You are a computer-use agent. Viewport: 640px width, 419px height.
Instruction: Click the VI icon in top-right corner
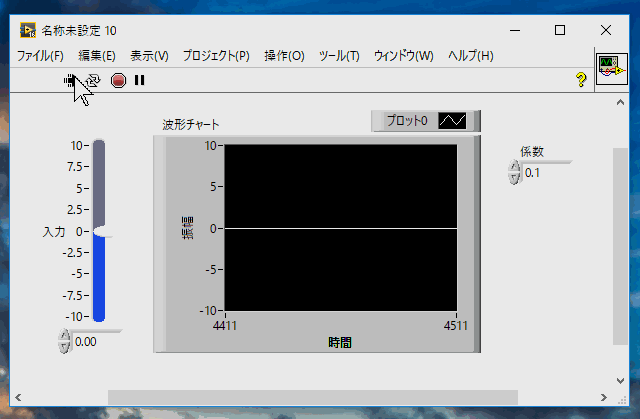click(x=611, y=69)
